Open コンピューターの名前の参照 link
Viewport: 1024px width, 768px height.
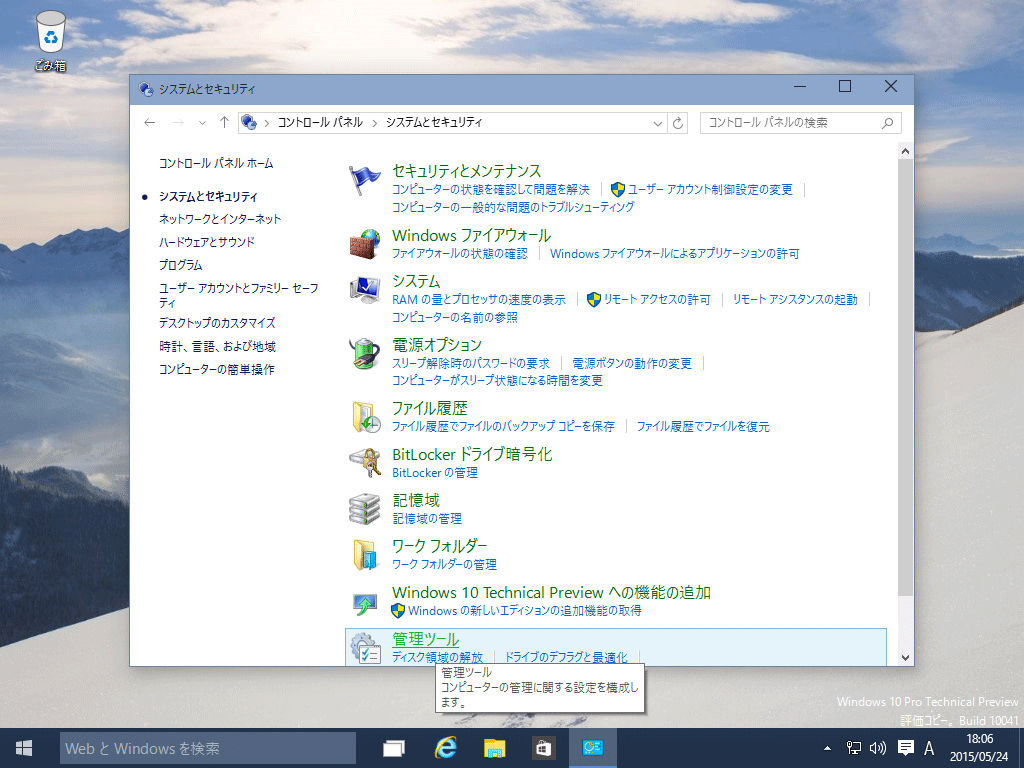[455, 317]
